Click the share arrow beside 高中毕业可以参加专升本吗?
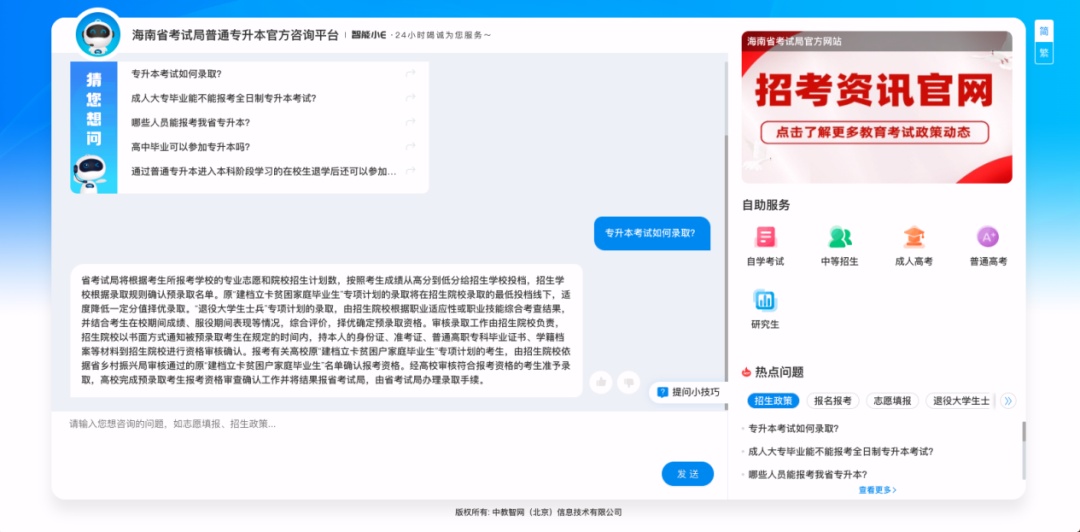 (411, 146)
